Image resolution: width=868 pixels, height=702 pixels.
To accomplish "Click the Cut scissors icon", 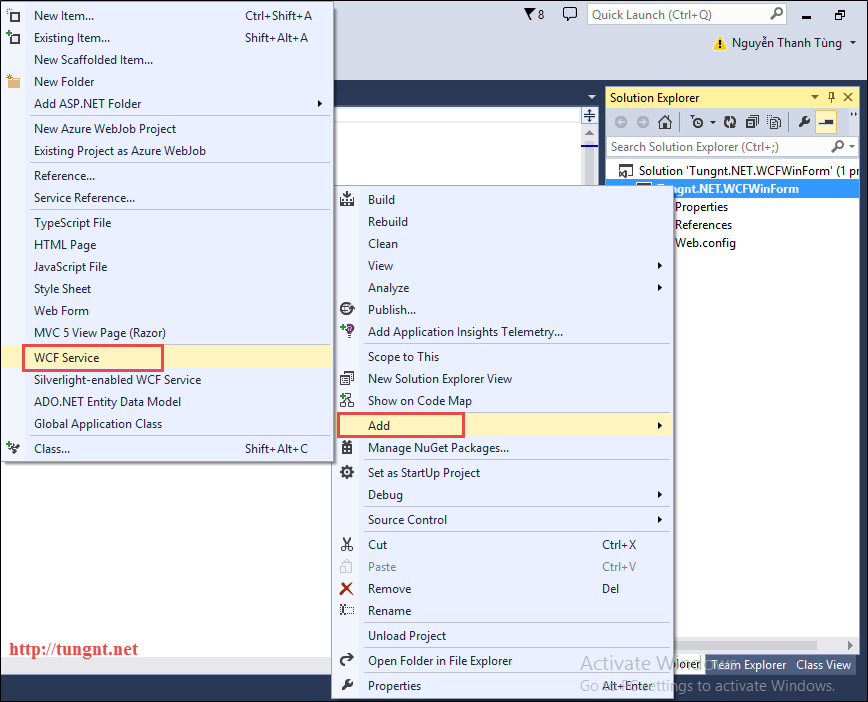I will 347,544.
